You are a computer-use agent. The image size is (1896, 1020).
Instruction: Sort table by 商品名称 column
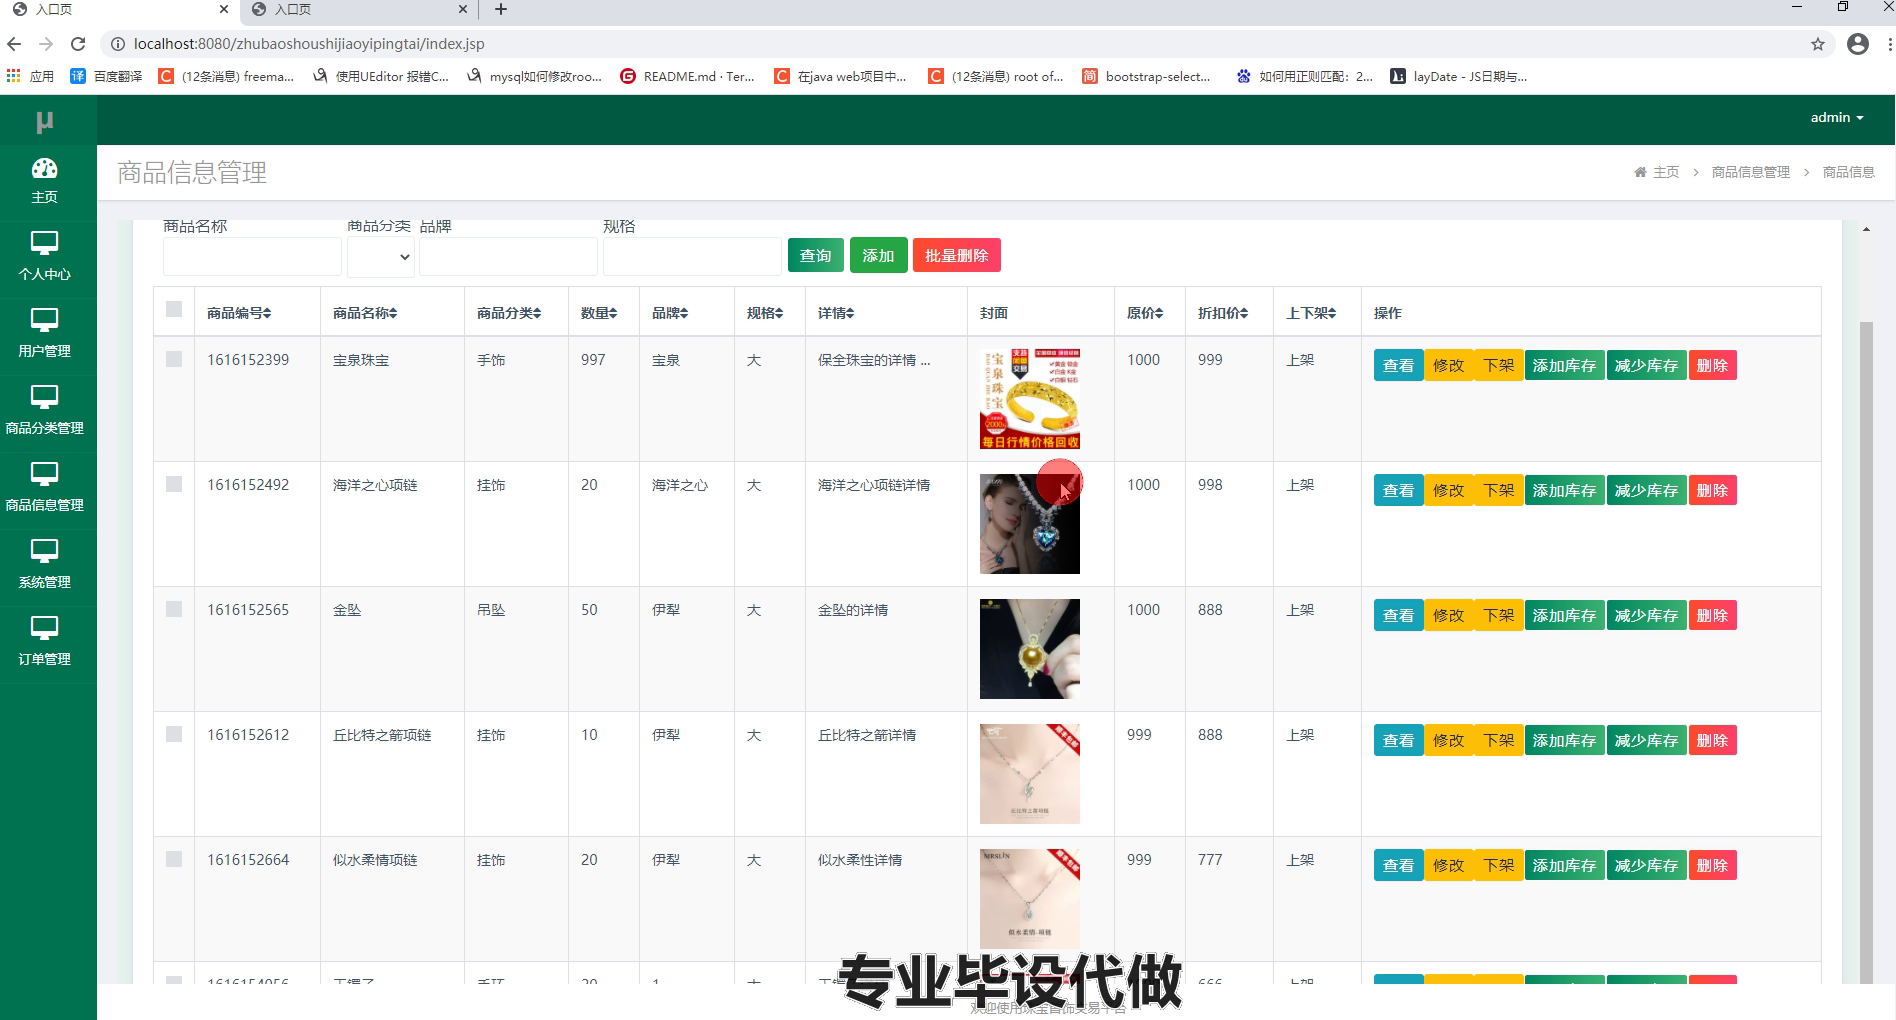pyautogui.click(x=365, y=313)
